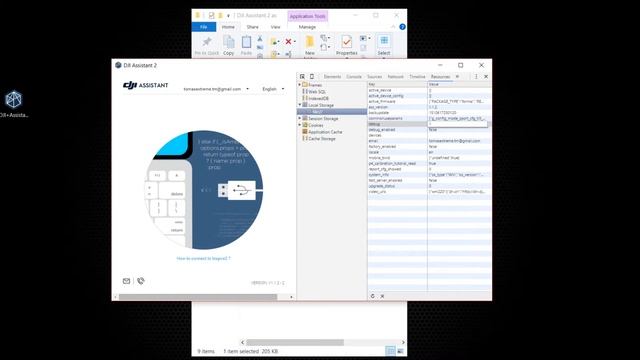640x360 pixels.
Task: Open the quick access toolbar dropdown arrow
Action: (229, 16)
